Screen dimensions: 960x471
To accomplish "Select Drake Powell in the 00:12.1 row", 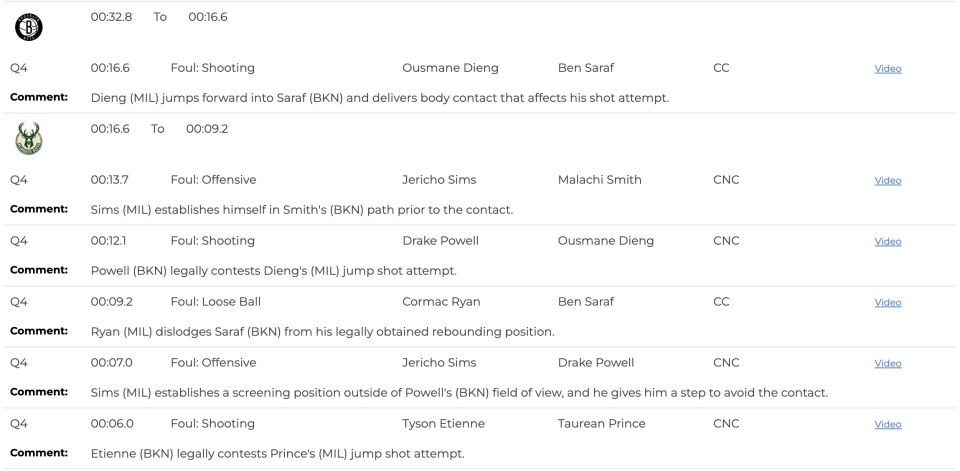I will (440, 241).
